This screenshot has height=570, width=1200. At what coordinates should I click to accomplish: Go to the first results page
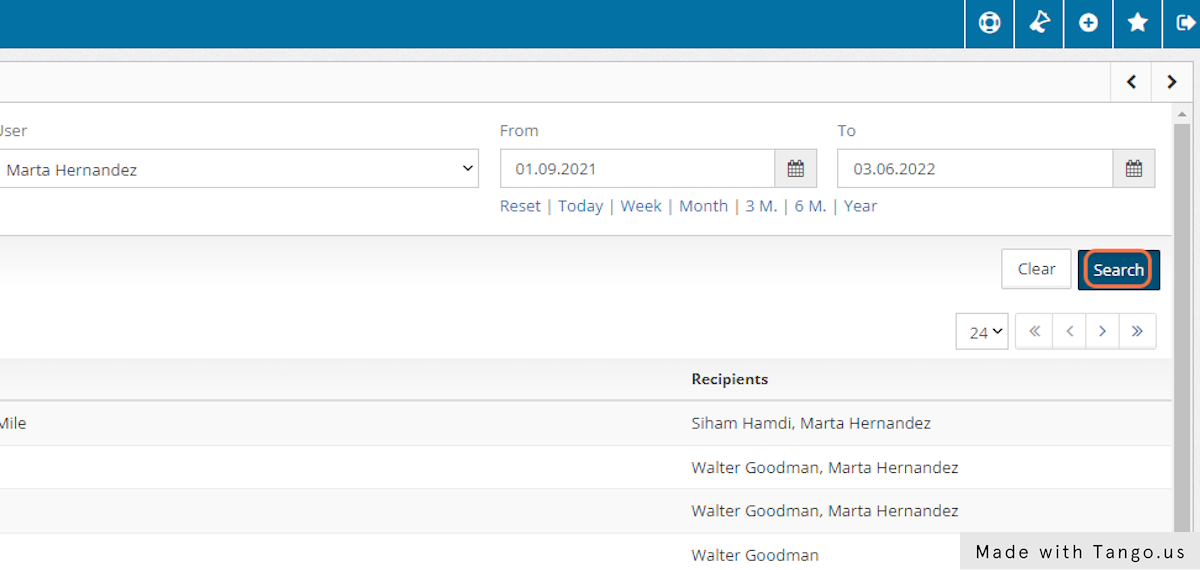1034,331
